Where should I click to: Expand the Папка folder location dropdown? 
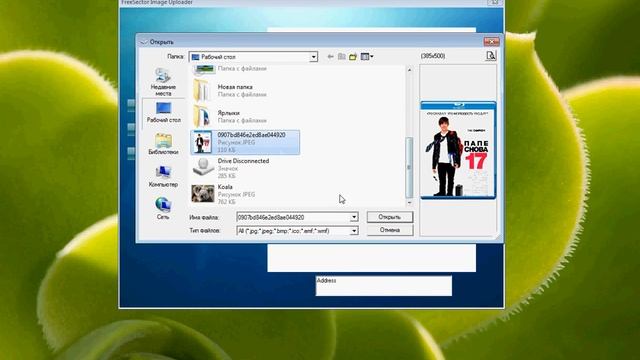[x=313, y=57]
